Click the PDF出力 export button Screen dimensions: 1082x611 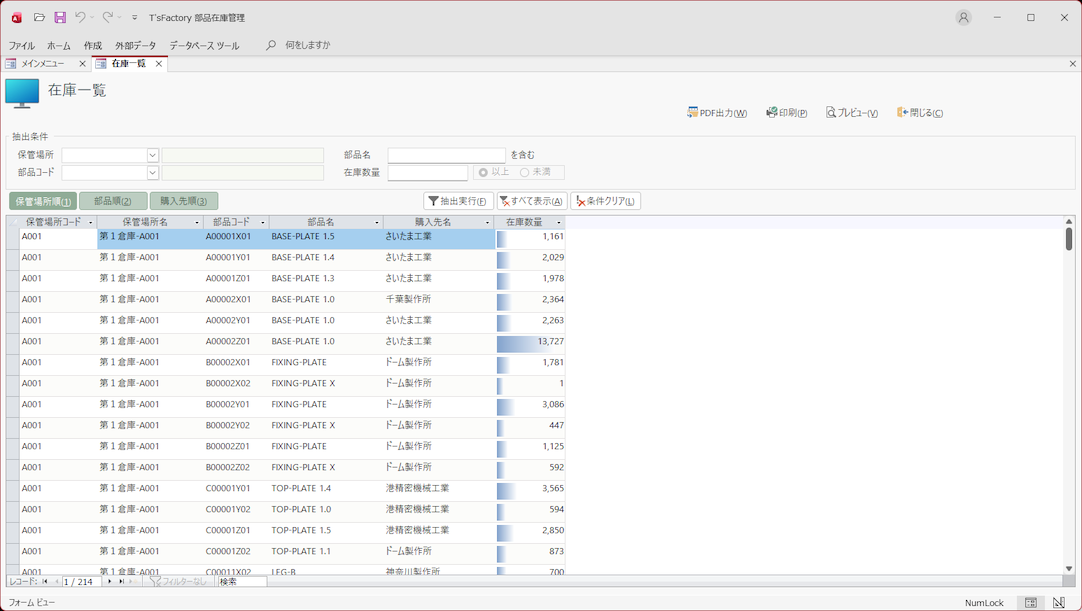[x=717, y=113]
